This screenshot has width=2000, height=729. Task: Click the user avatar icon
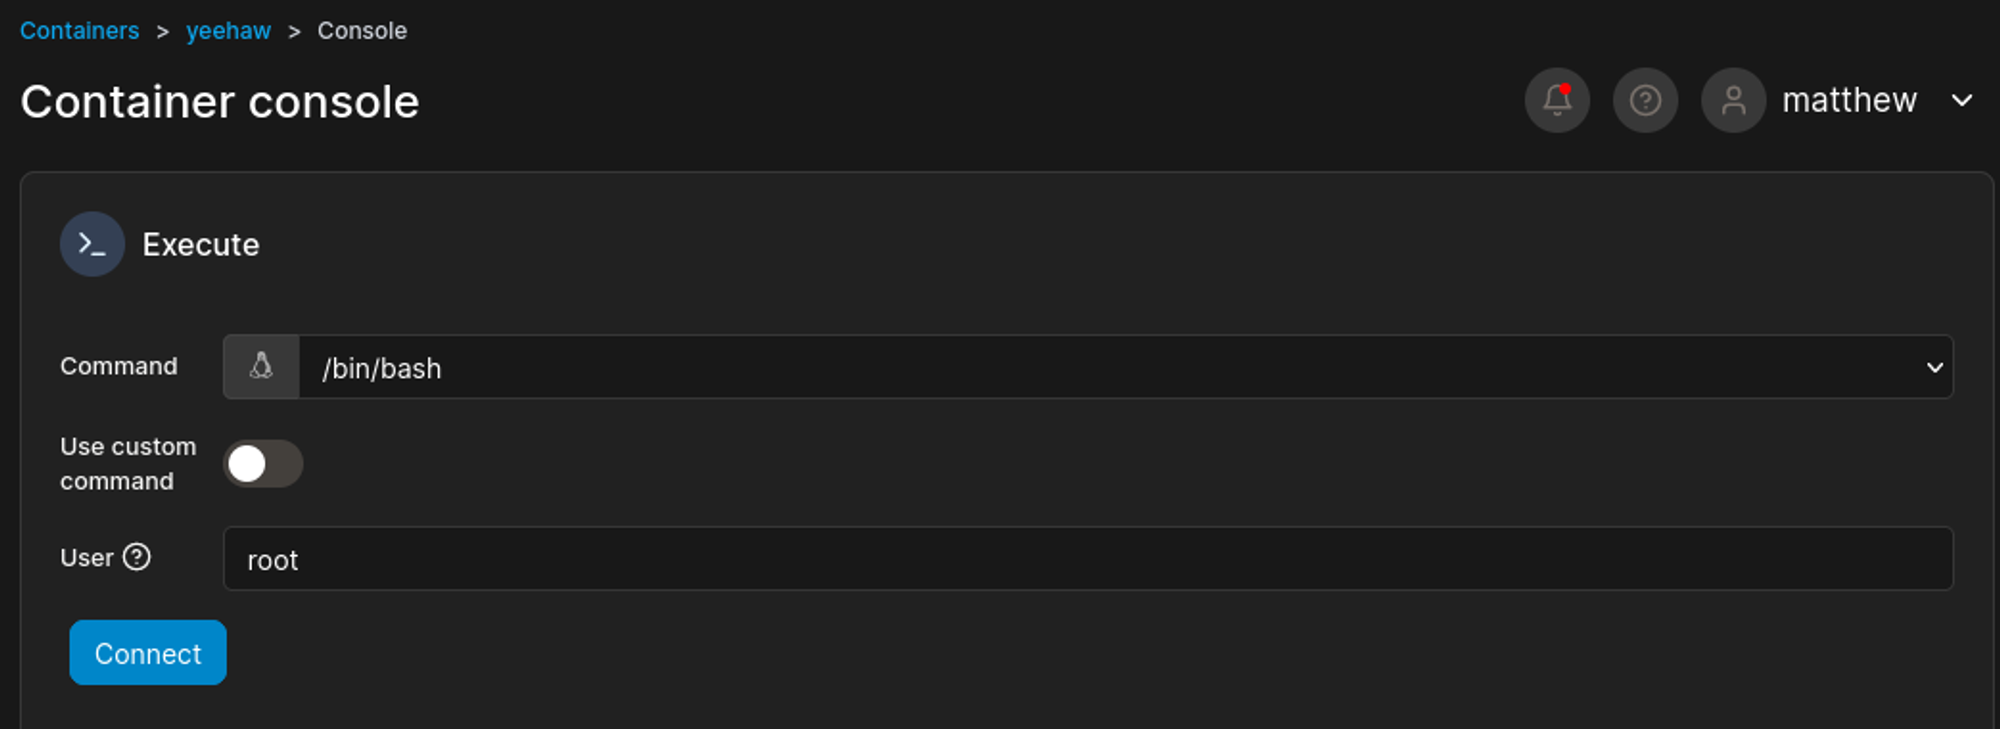coord(1733,100)
